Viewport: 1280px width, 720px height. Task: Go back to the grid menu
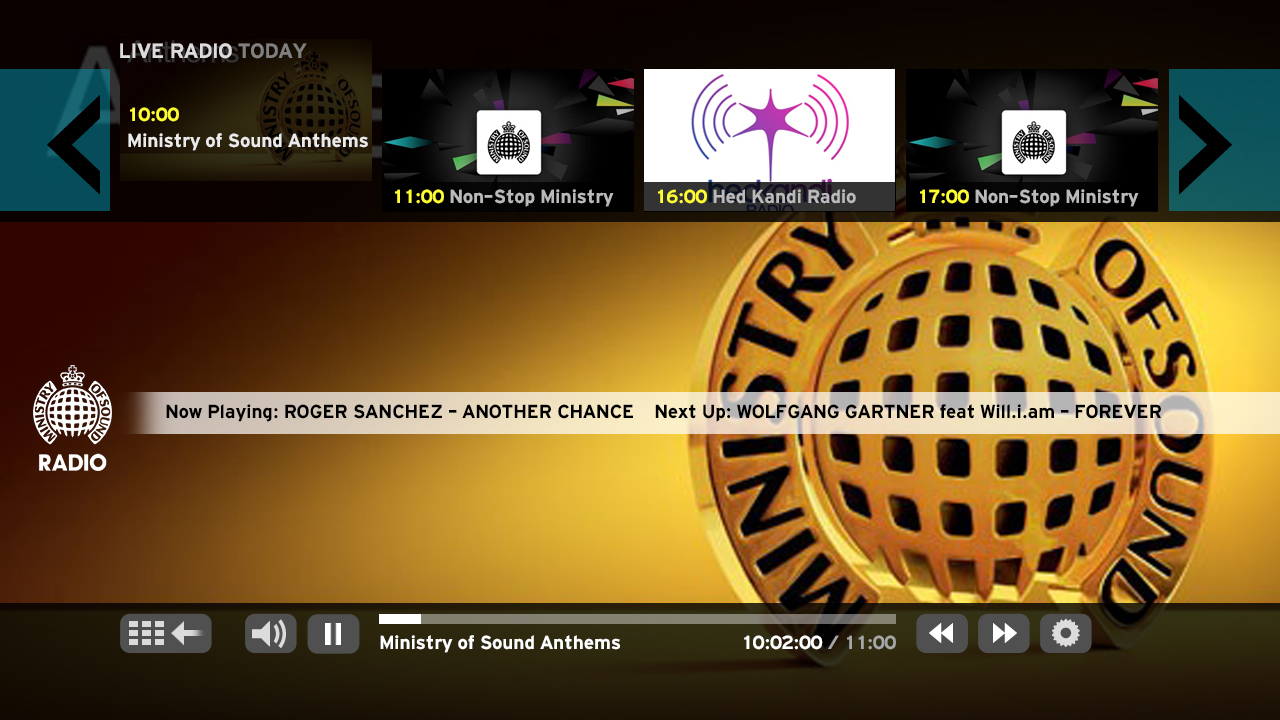[166, 633]
